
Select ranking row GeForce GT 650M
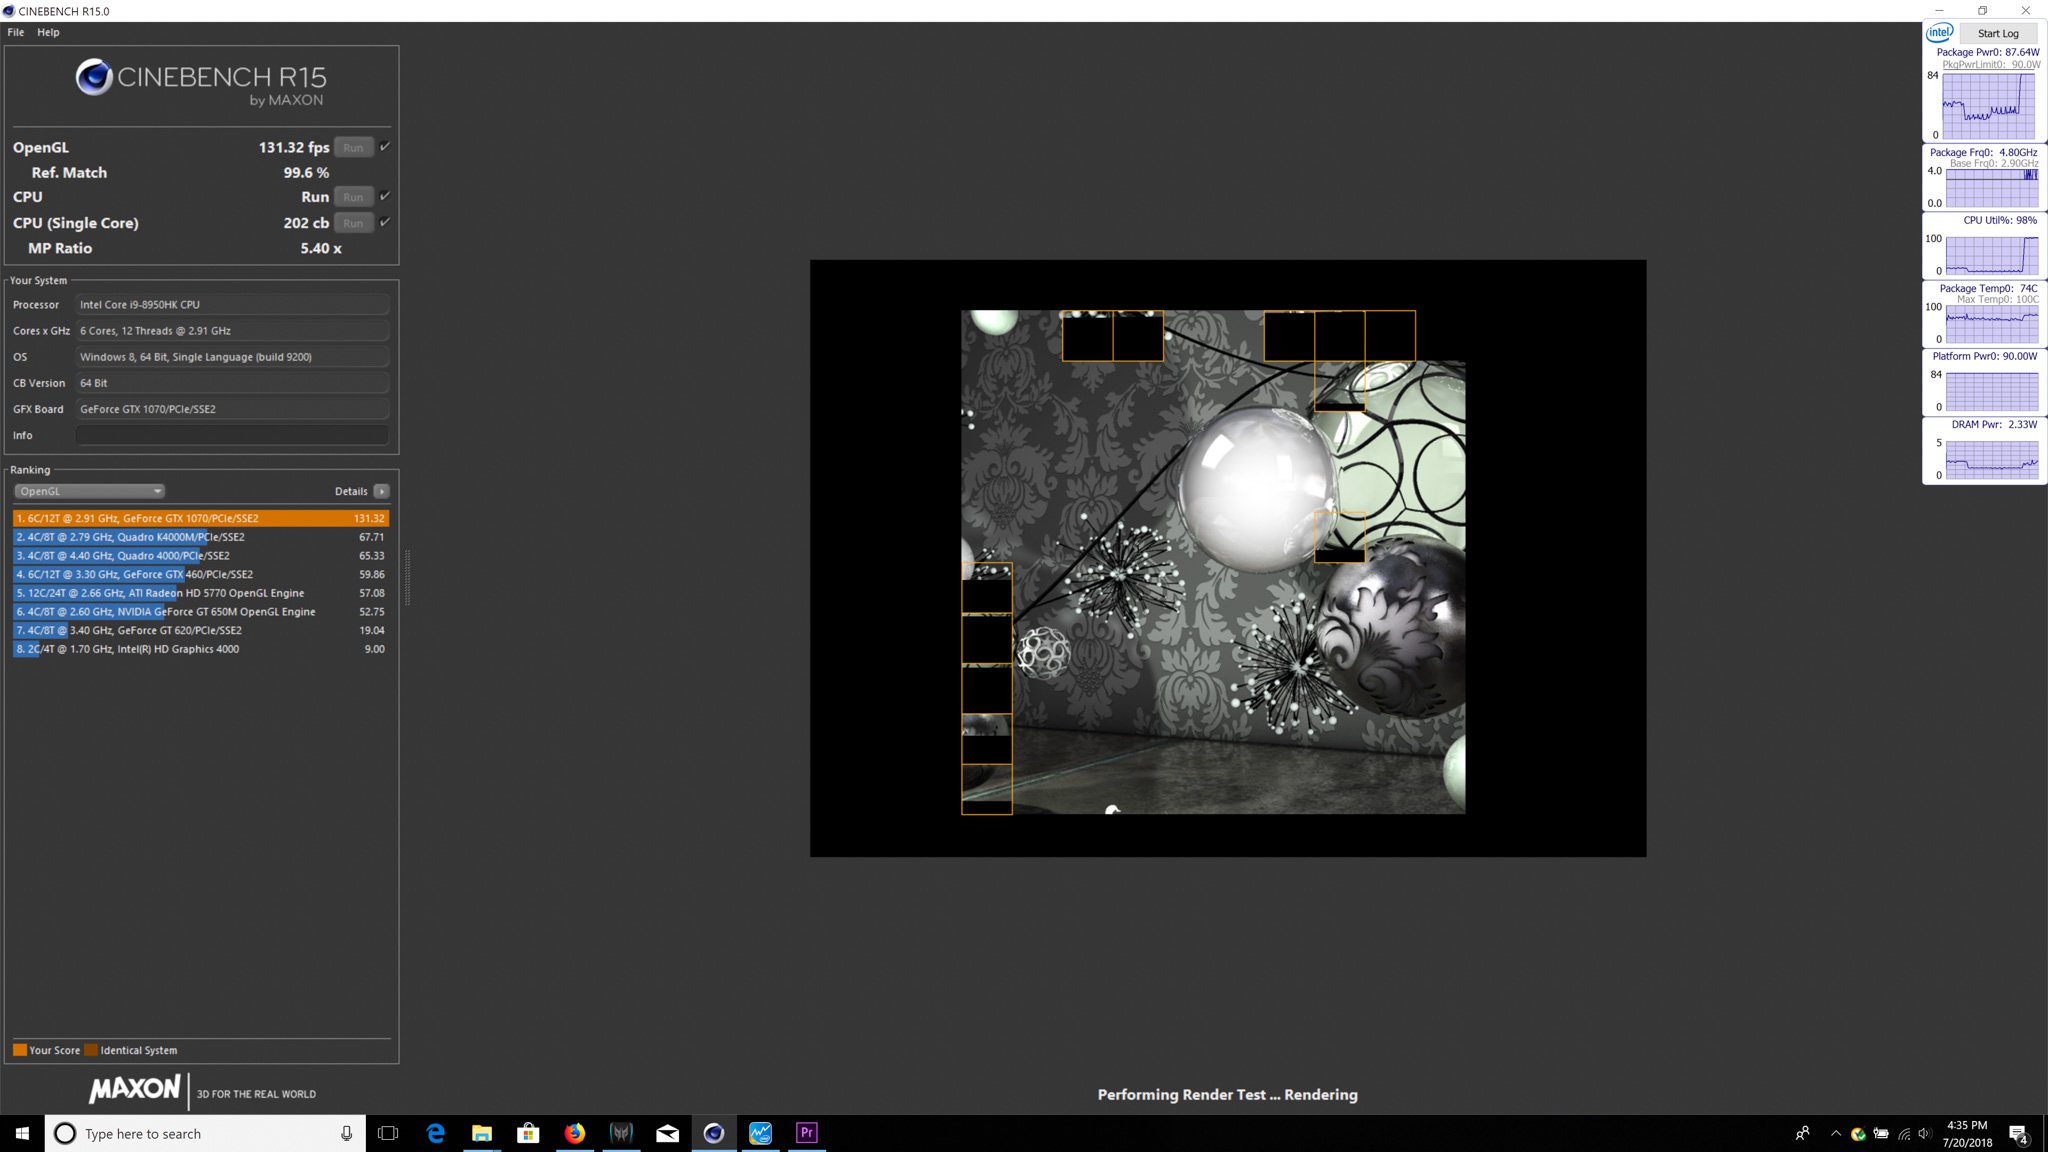(201, 612)
